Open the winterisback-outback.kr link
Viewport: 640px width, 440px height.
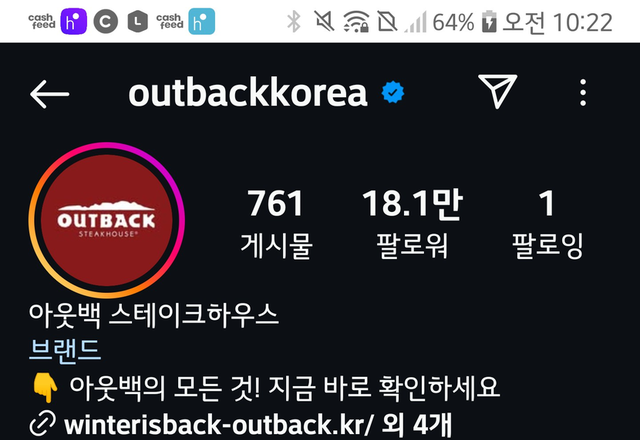[218, 424]
